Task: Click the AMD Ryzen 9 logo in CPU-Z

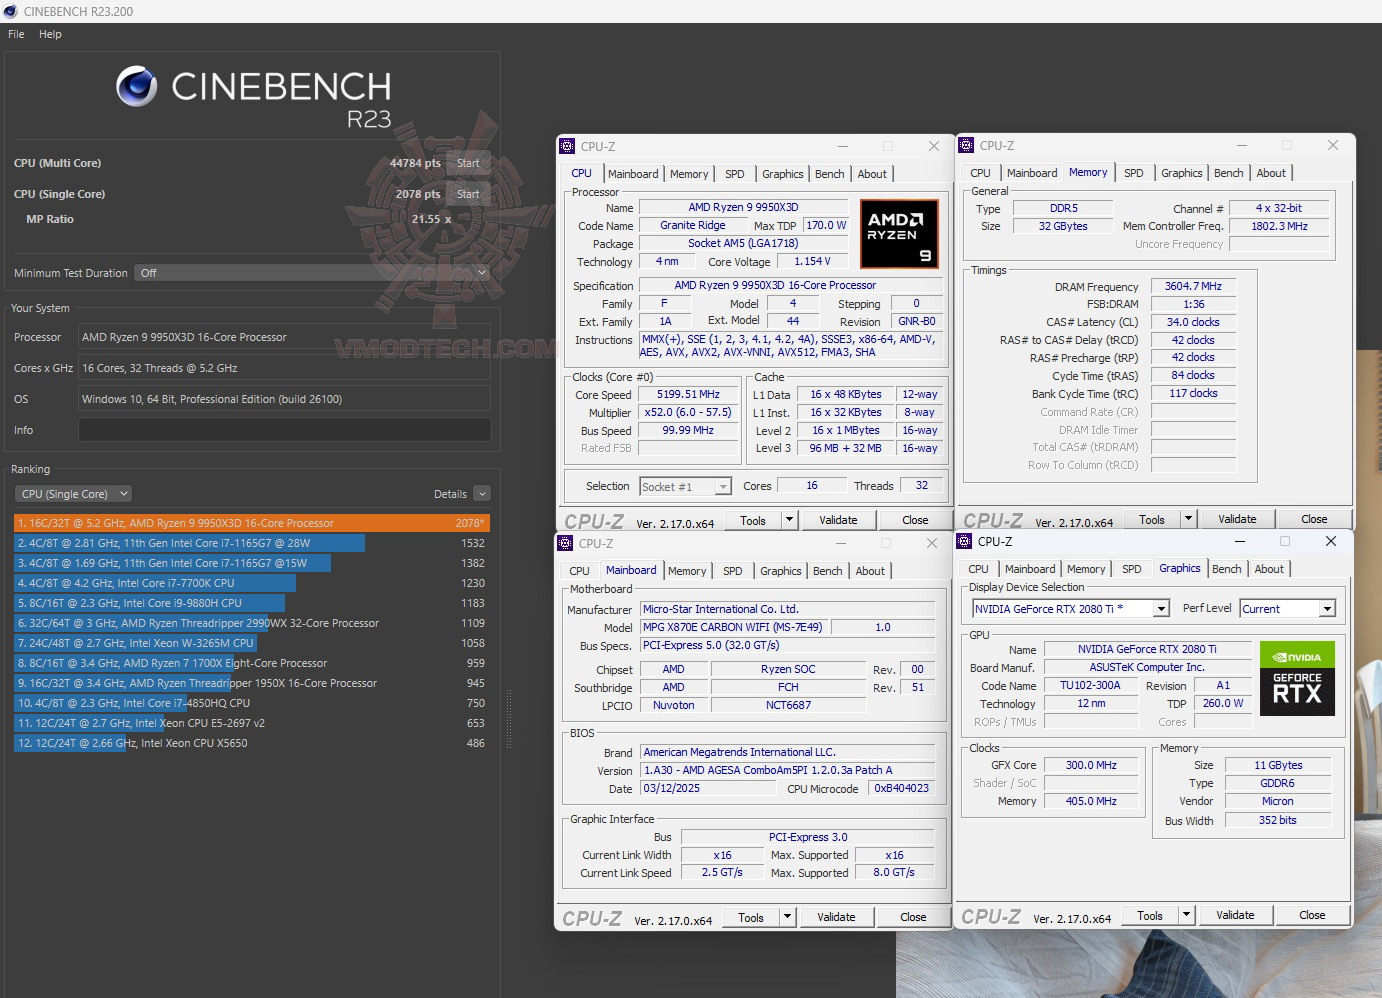Action: coord(899,234)
